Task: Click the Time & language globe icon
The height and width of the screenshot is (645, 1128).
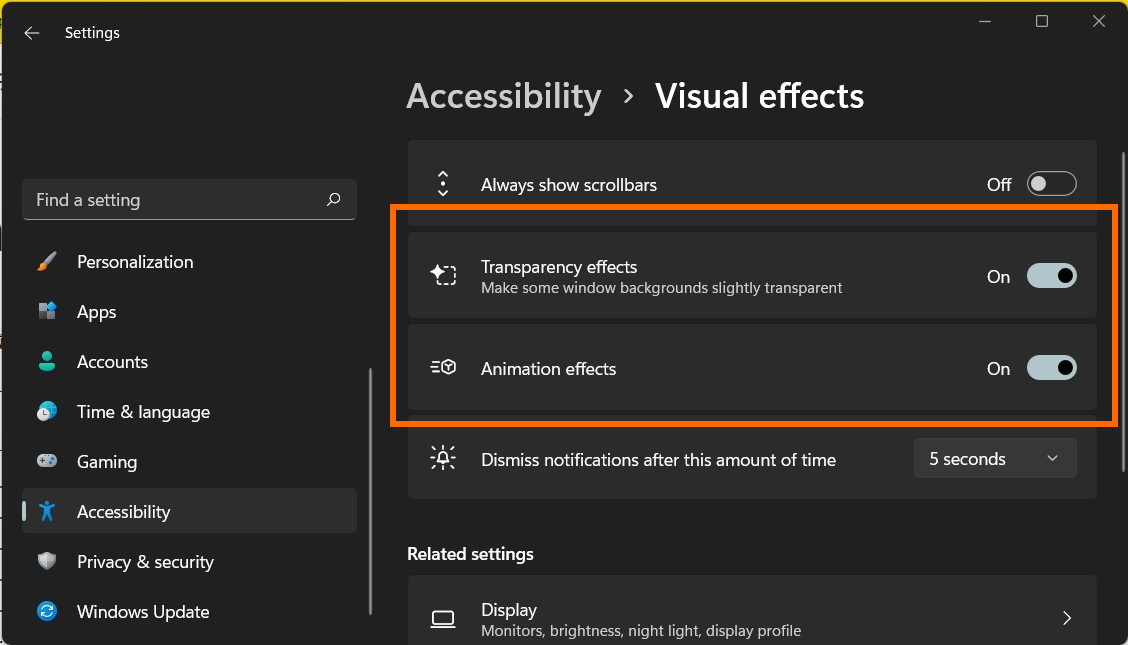Action: [47, 411]
